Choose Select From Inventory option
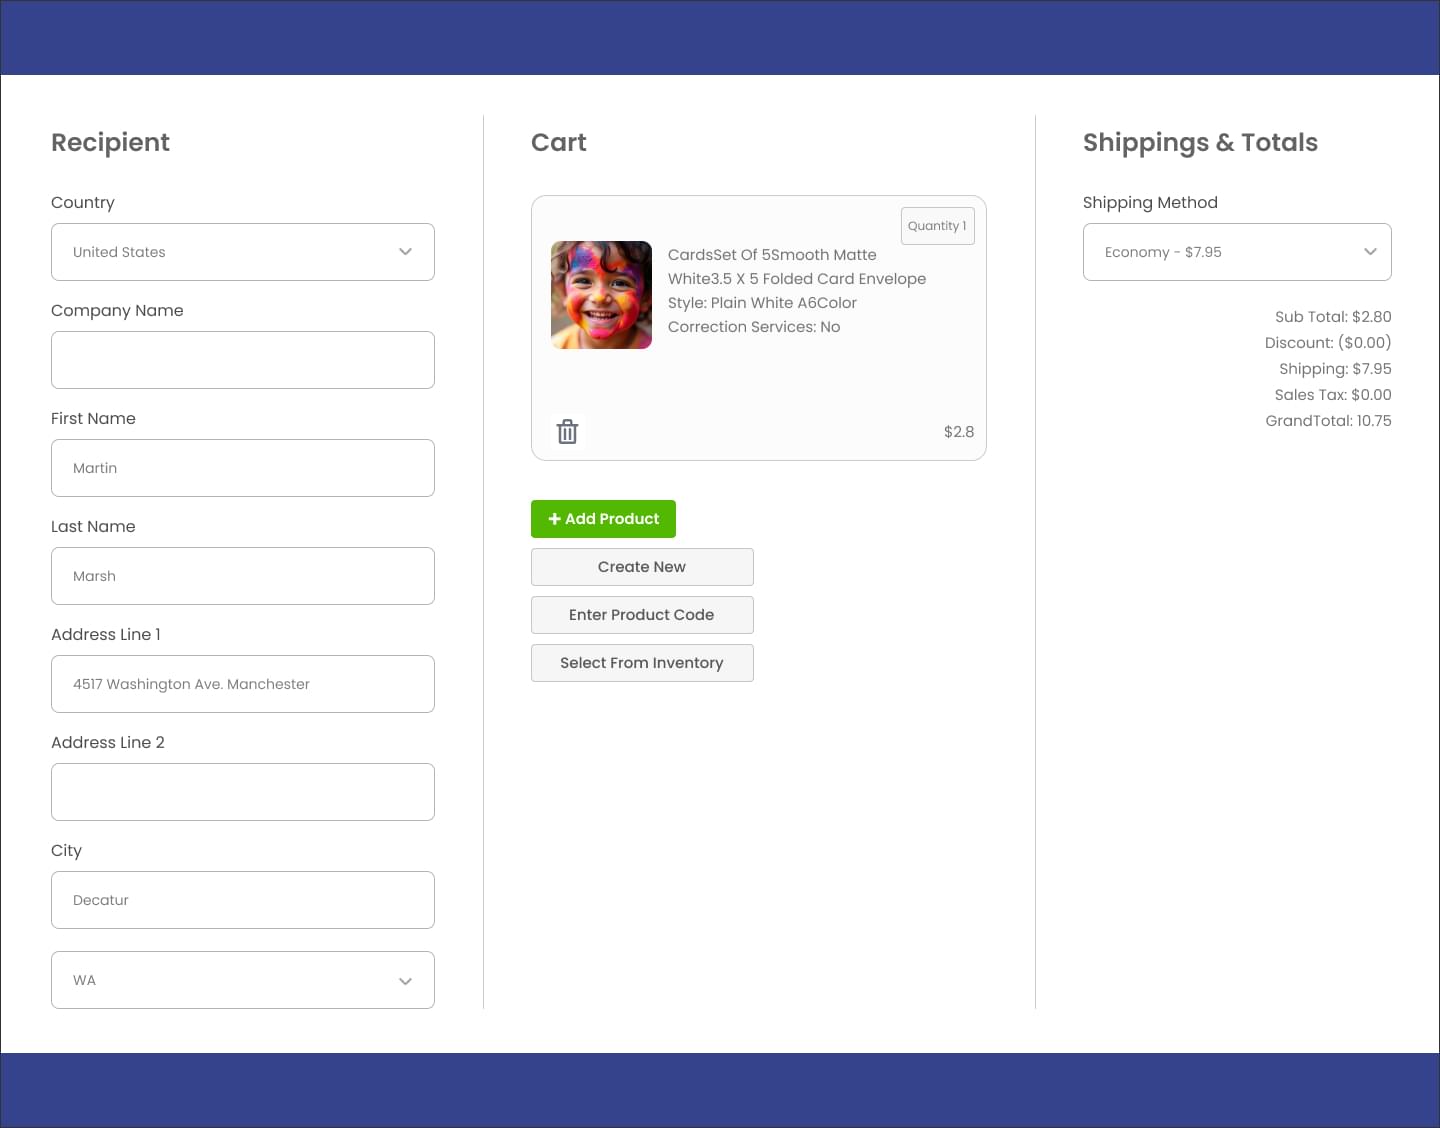Screen dimensions: 1440x1128 pyautogui.click(x=642, y=663)
